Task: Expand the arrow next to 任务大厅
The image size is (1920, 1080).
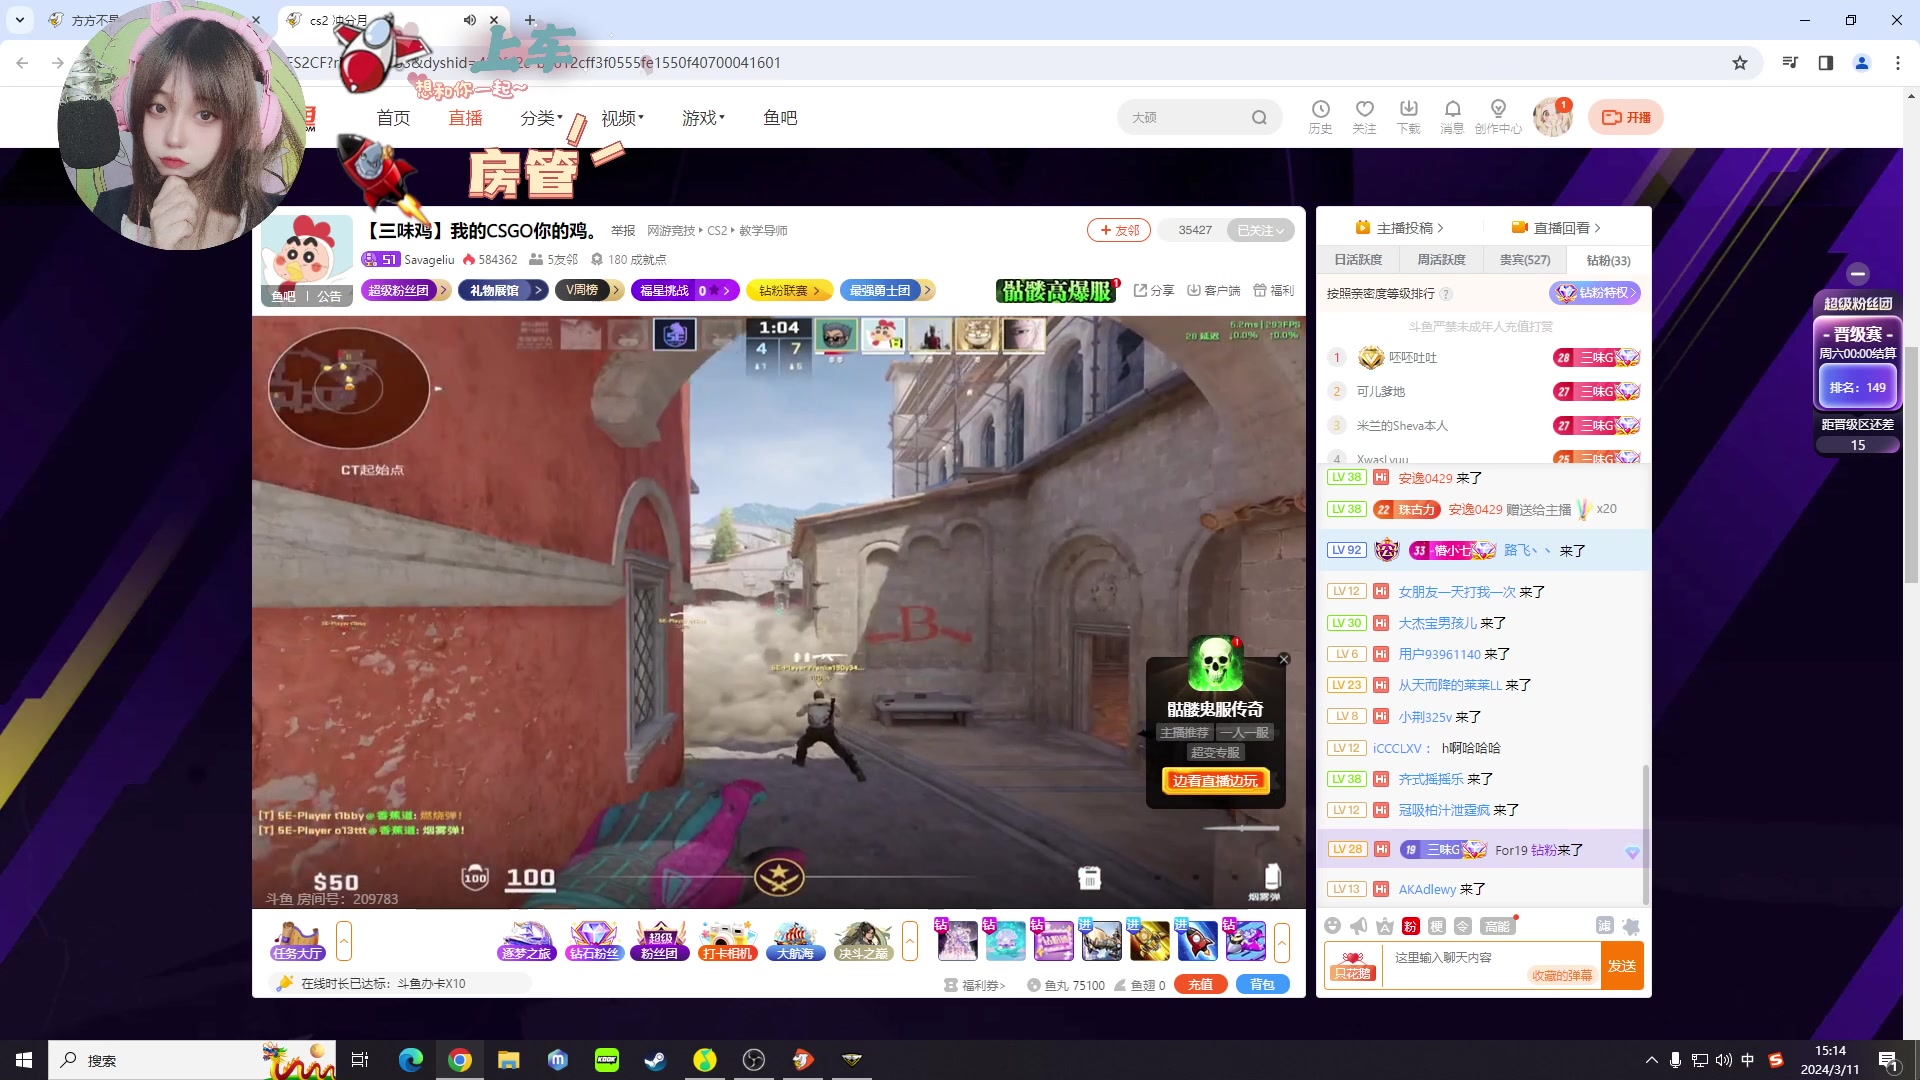Action: click(344, 941)
